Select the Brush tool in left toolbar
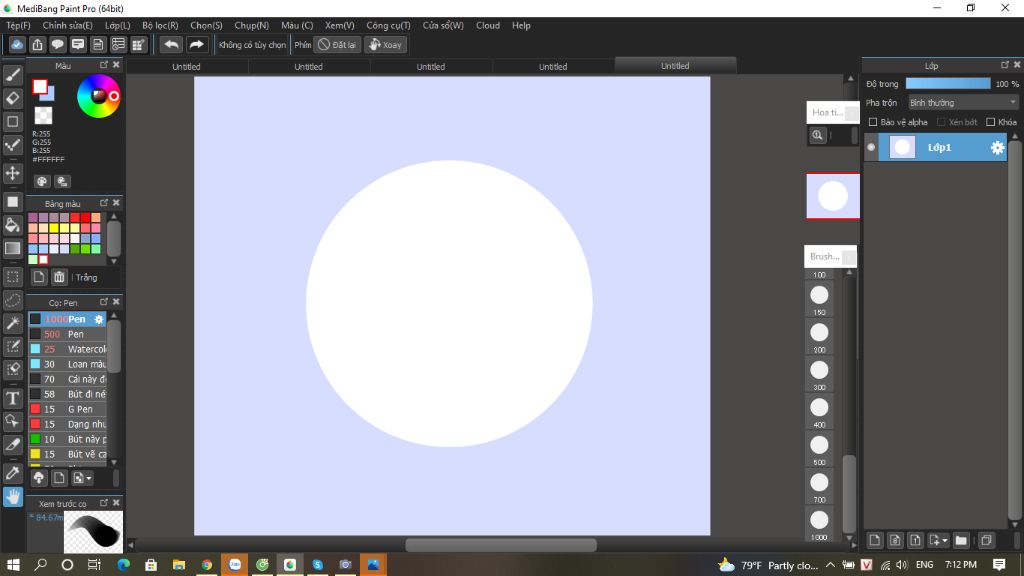 tap(12, 75)
